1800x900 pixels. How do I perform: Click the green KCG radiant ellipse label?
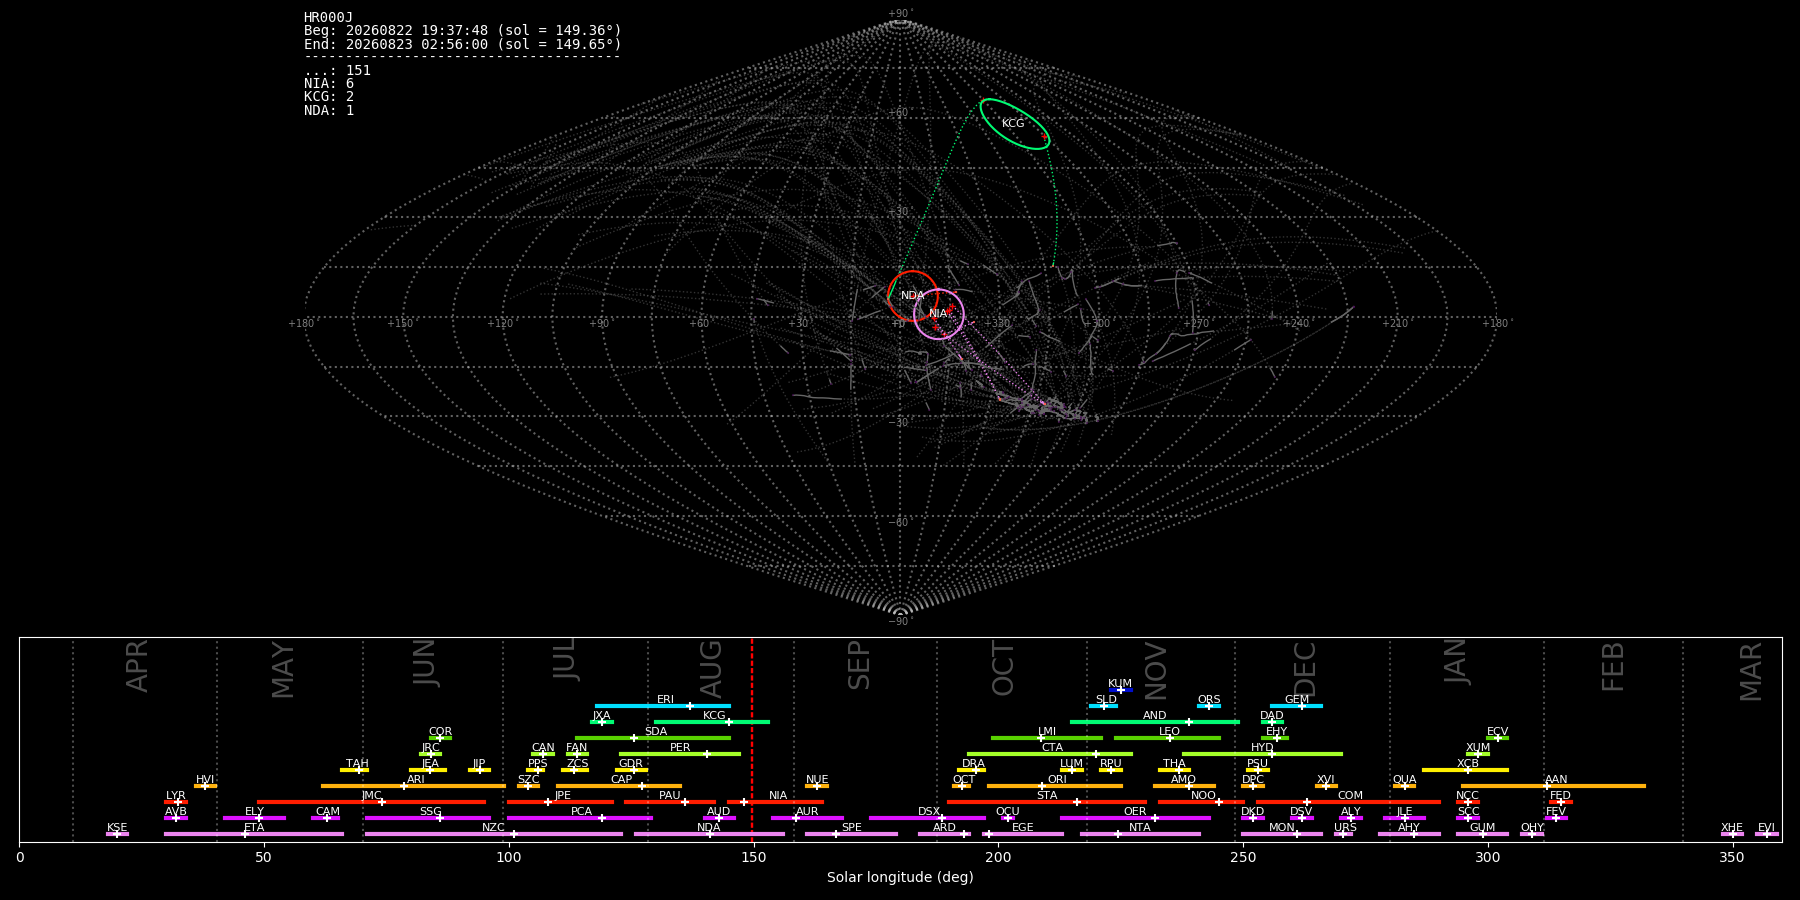point(1013,123)
